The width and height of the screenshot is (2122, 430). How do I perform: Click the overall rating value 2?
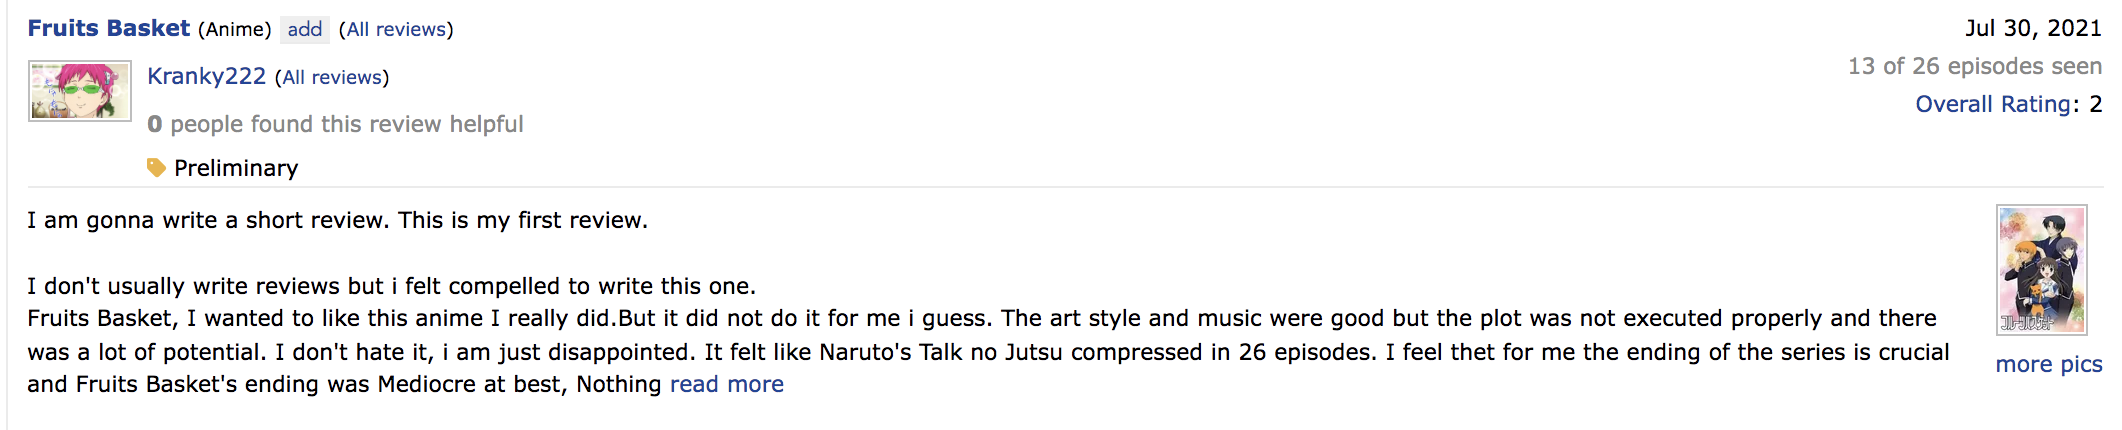coord(2095,104)
